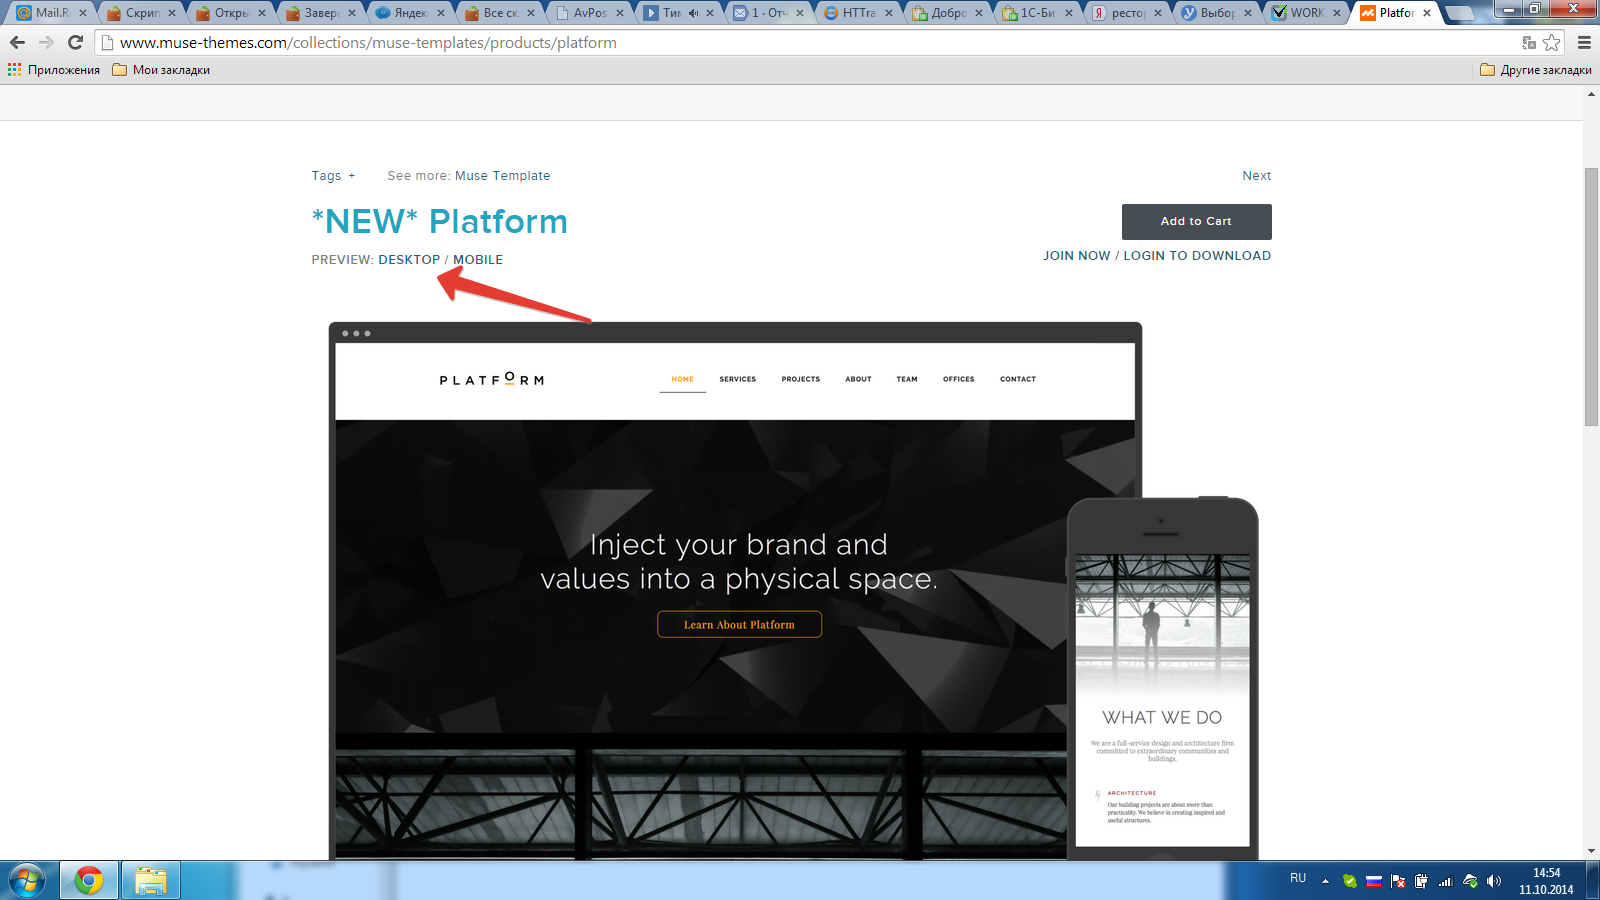
Task: Open the DESKTOP preview
Action: tap(409, 260)
